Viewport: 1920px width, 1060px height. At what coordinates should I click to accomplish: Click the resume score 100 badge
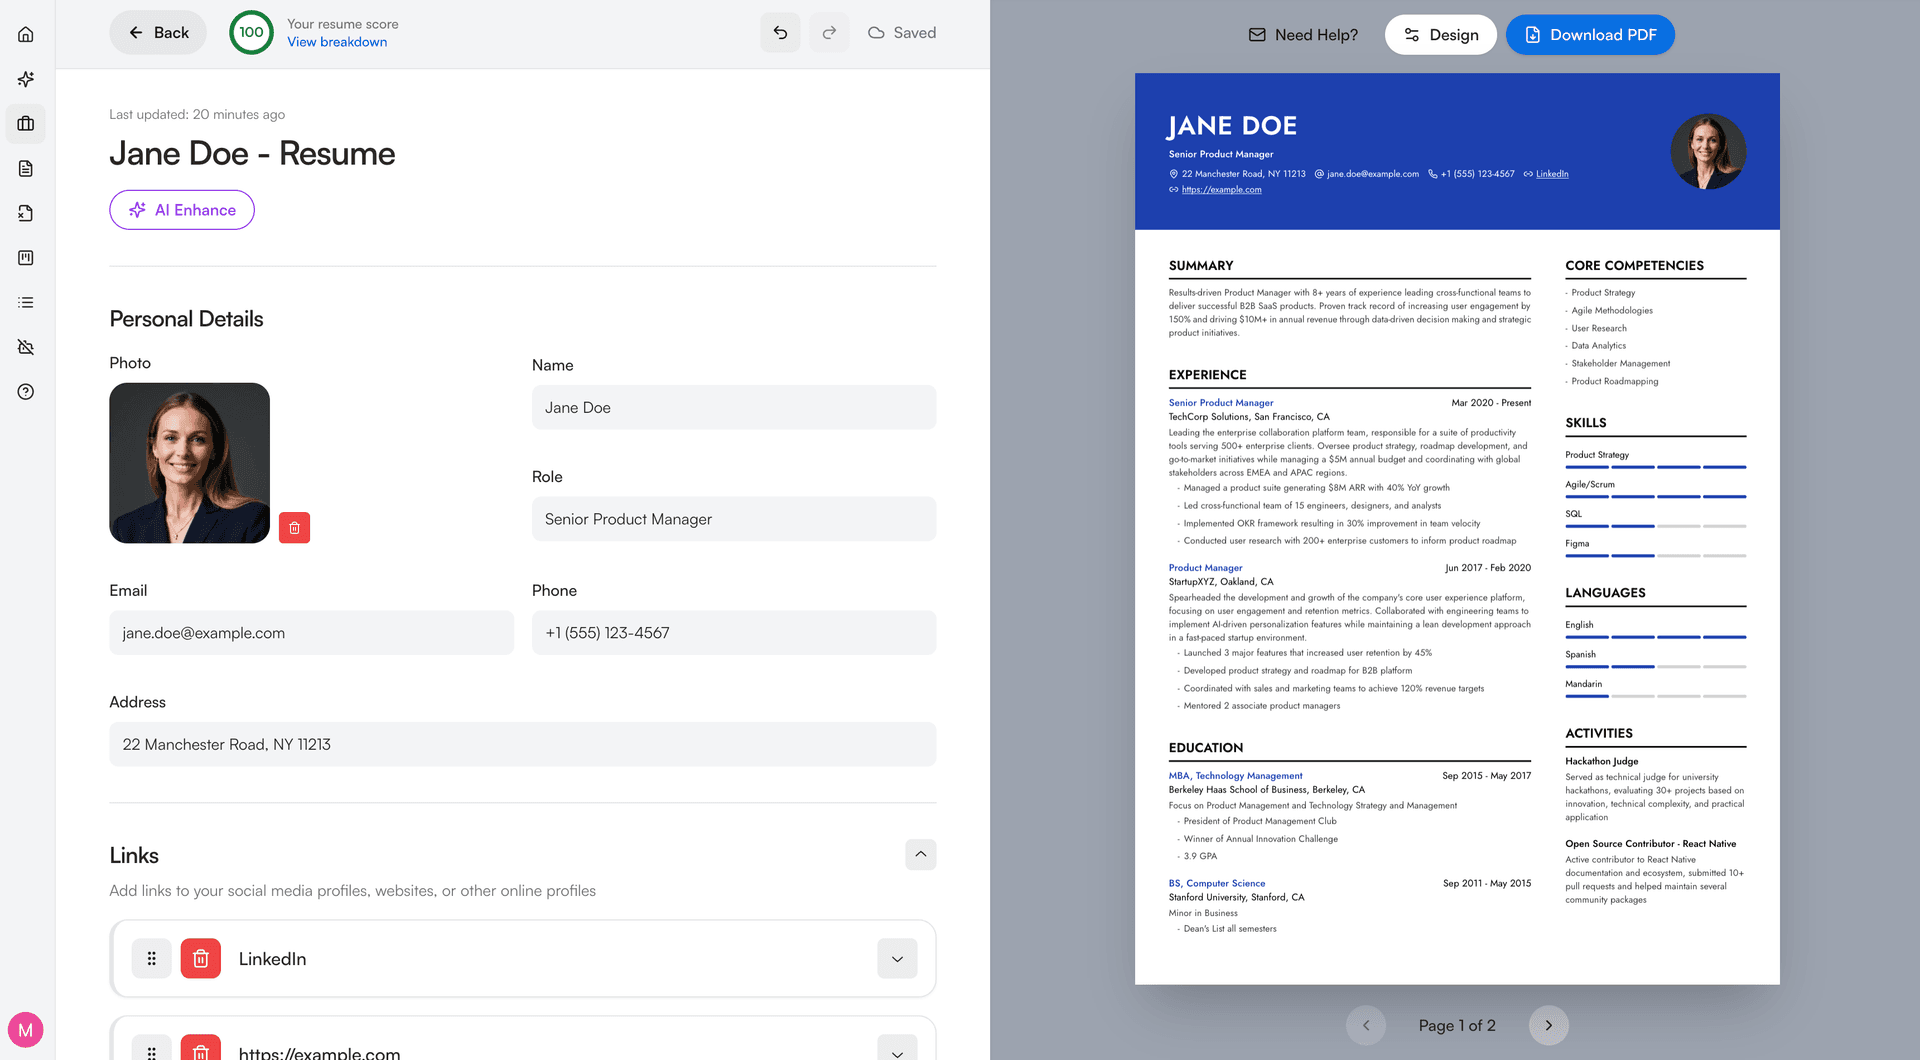coord(251,32)
